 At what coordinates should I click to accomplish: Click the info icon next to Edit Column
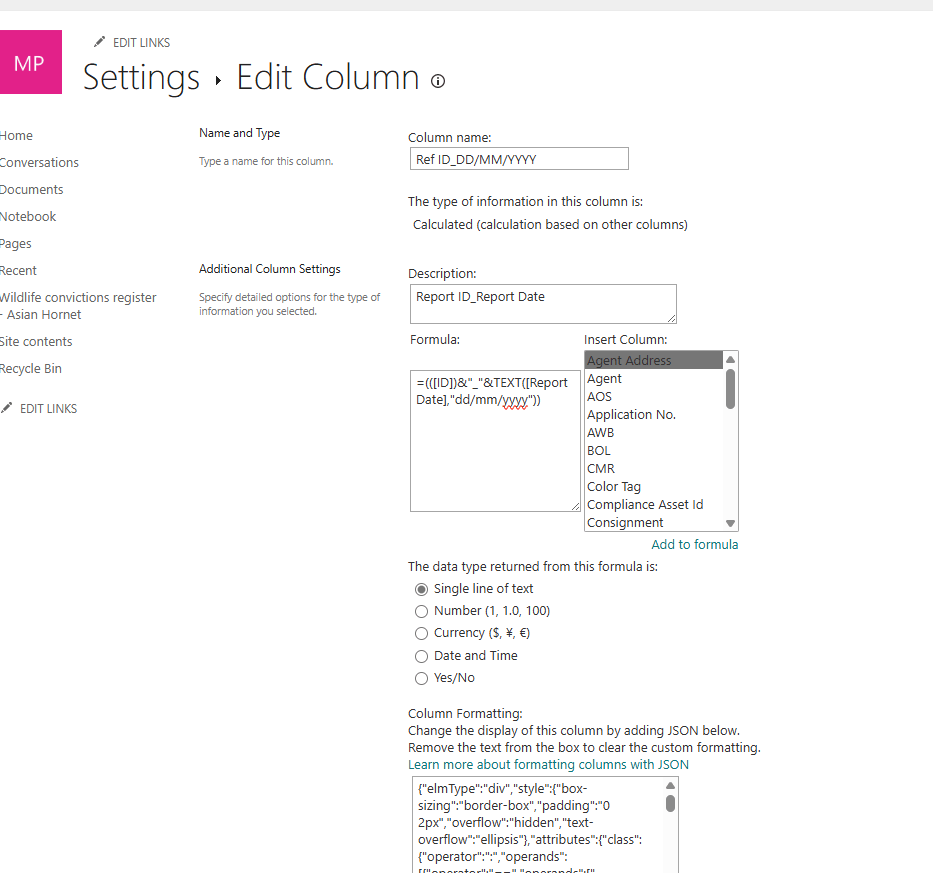point(438,81)
